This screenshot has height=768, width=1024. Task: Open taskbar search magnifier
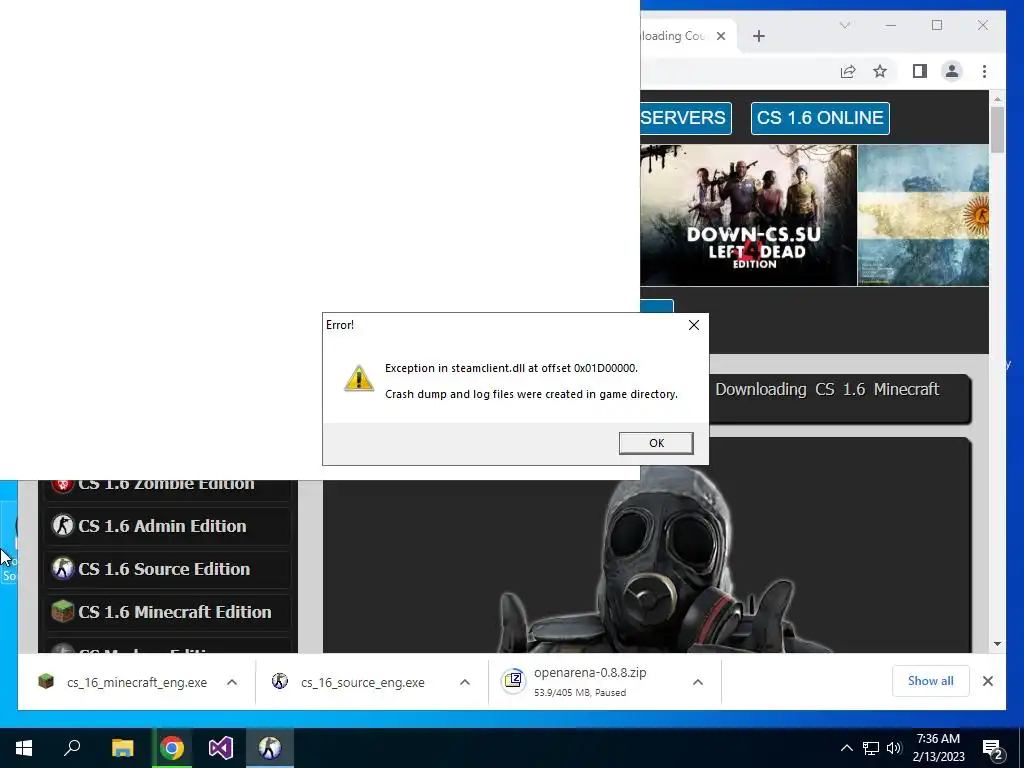tap(72, 748)
